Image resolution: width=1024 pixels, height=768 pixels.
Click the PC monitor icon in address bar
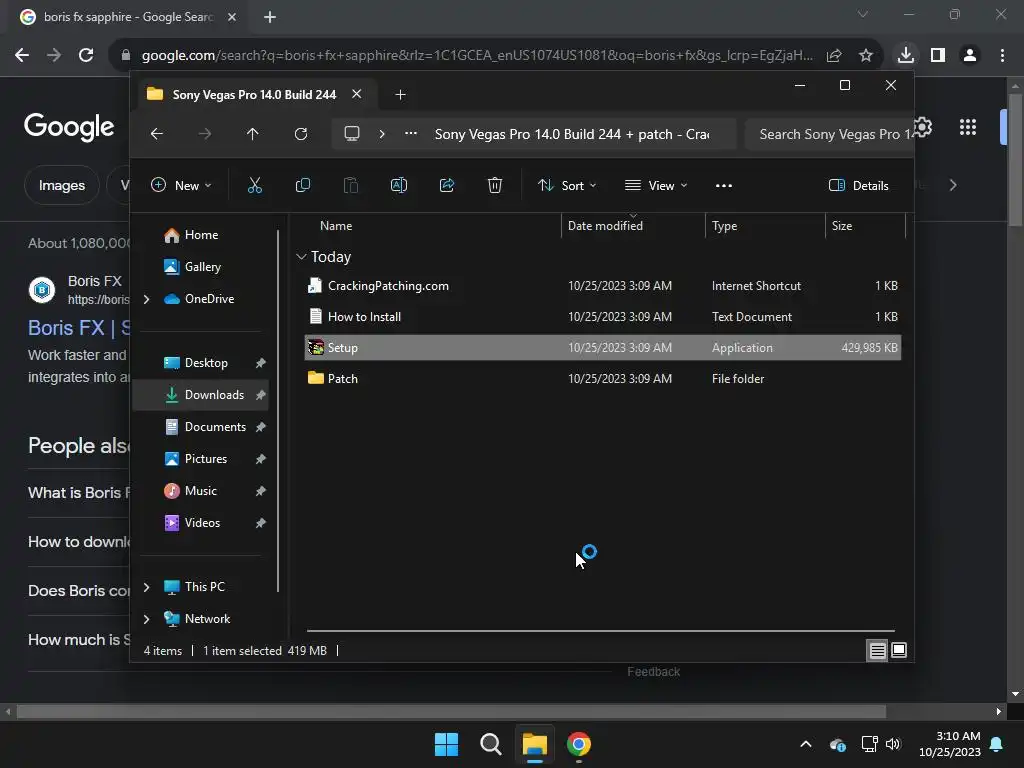(352, 134)
